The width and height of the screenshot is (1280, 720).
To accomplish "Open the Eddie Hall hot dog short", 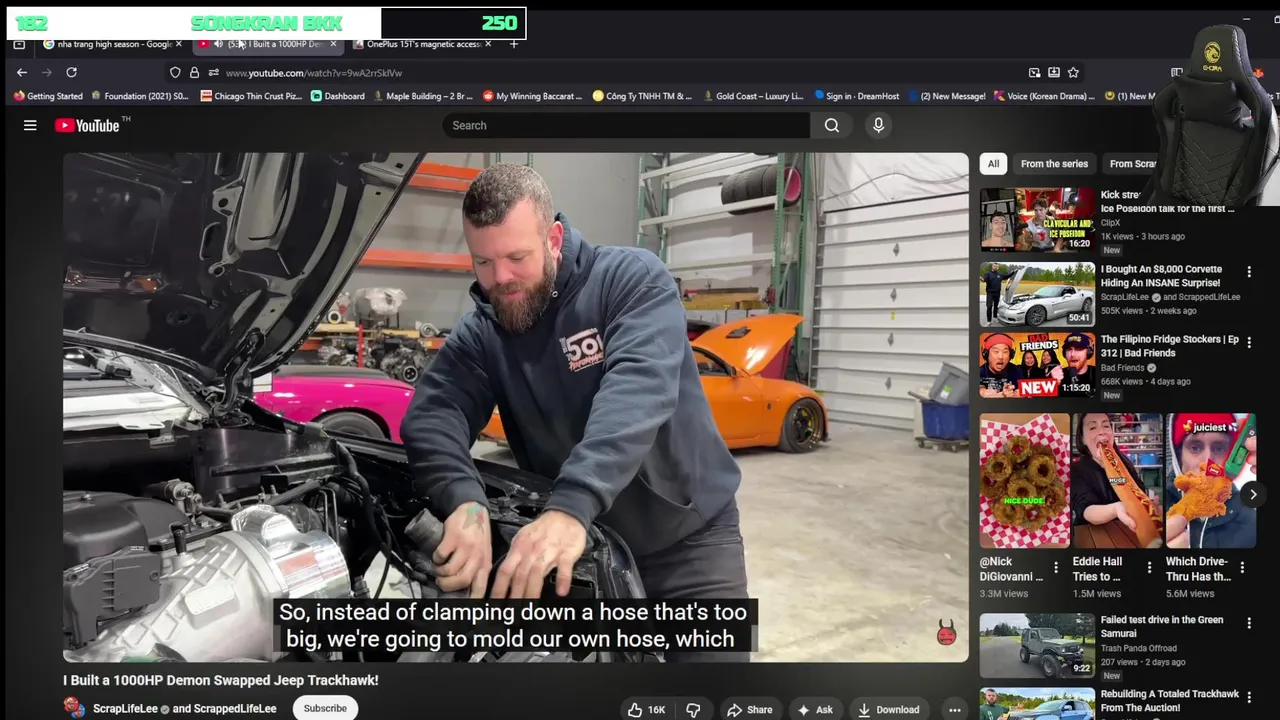I will click(x=1117, y=481).
